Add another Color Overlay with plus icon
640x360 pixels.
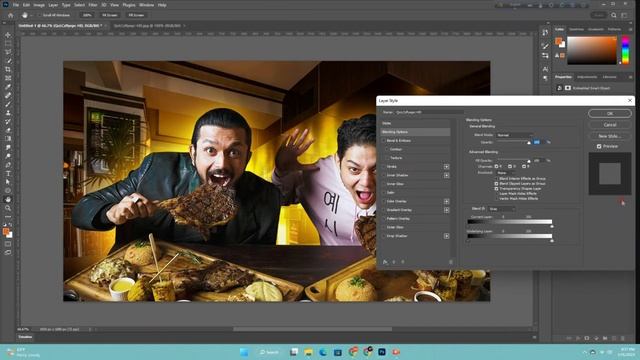447,201
